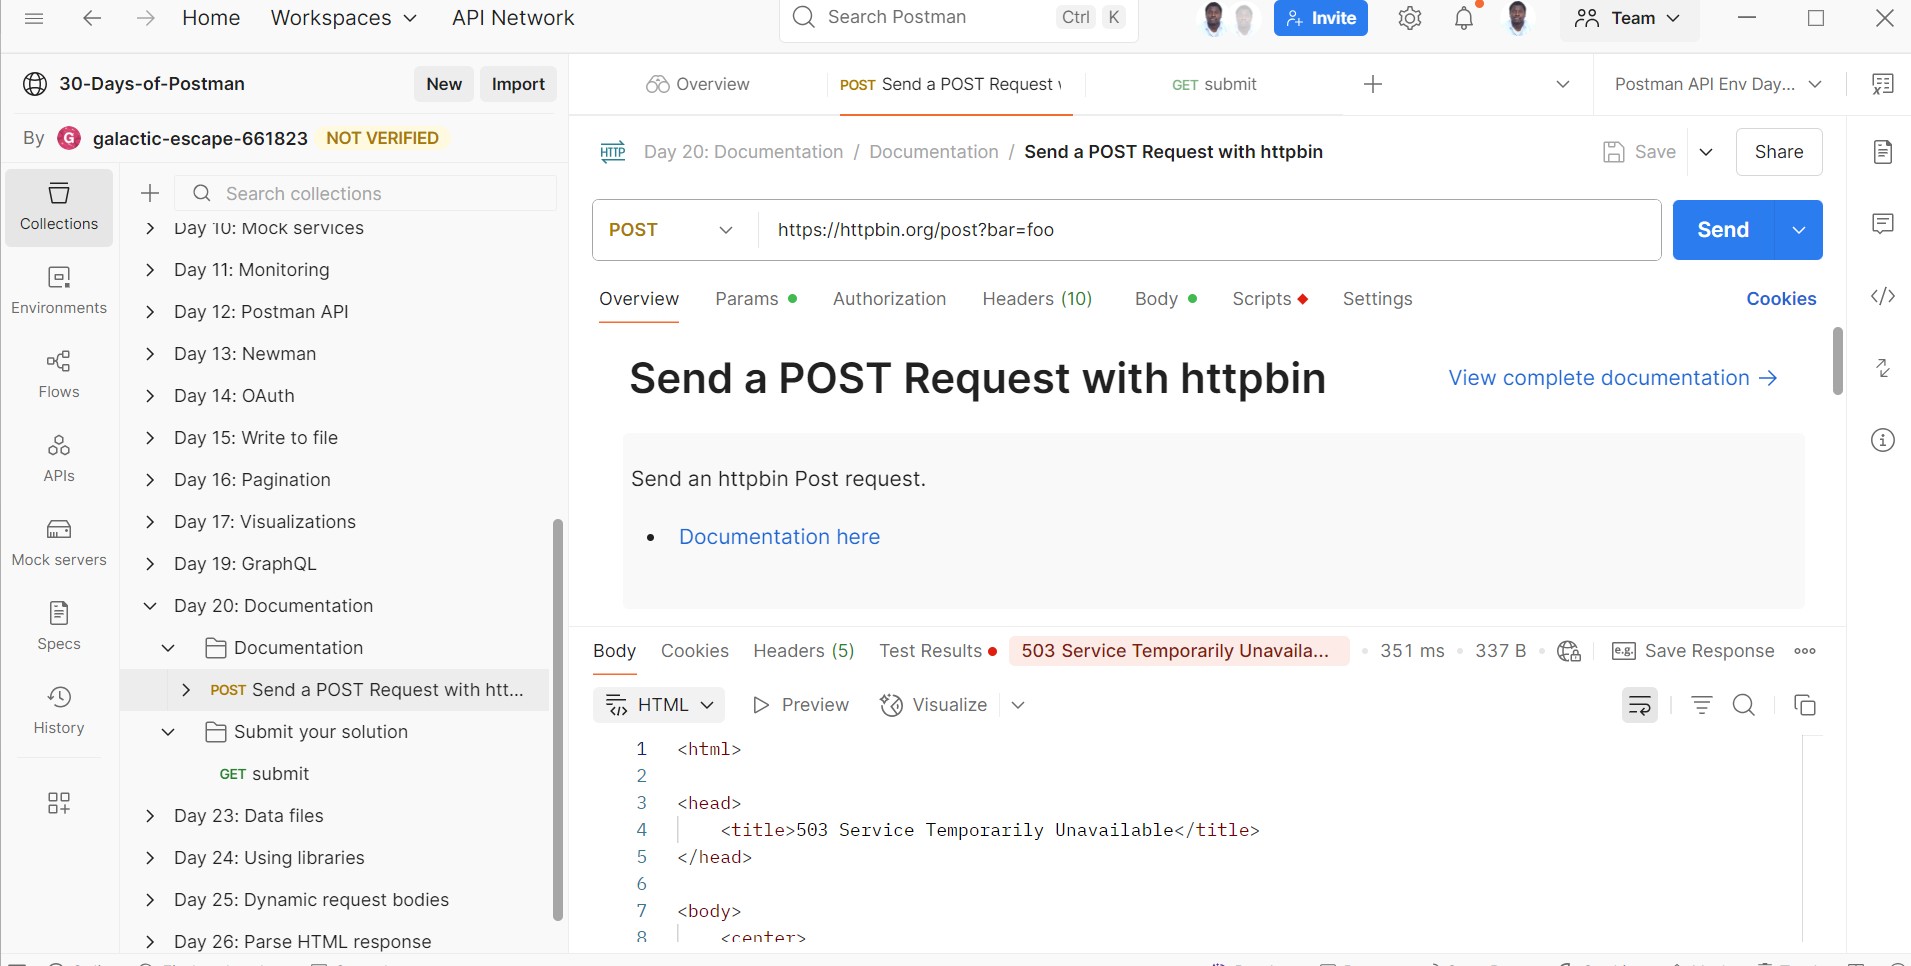Screen dimensions: 1911x966
Task: Collapse Day 20: Documentation collection
Action: pyautogui.click(x=150, y=606)
